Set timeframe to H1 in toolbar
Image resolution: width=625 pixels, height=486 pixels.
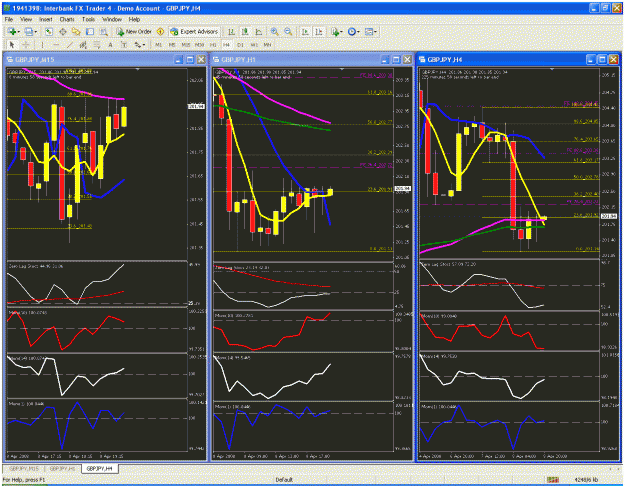[x=213, y=45]
